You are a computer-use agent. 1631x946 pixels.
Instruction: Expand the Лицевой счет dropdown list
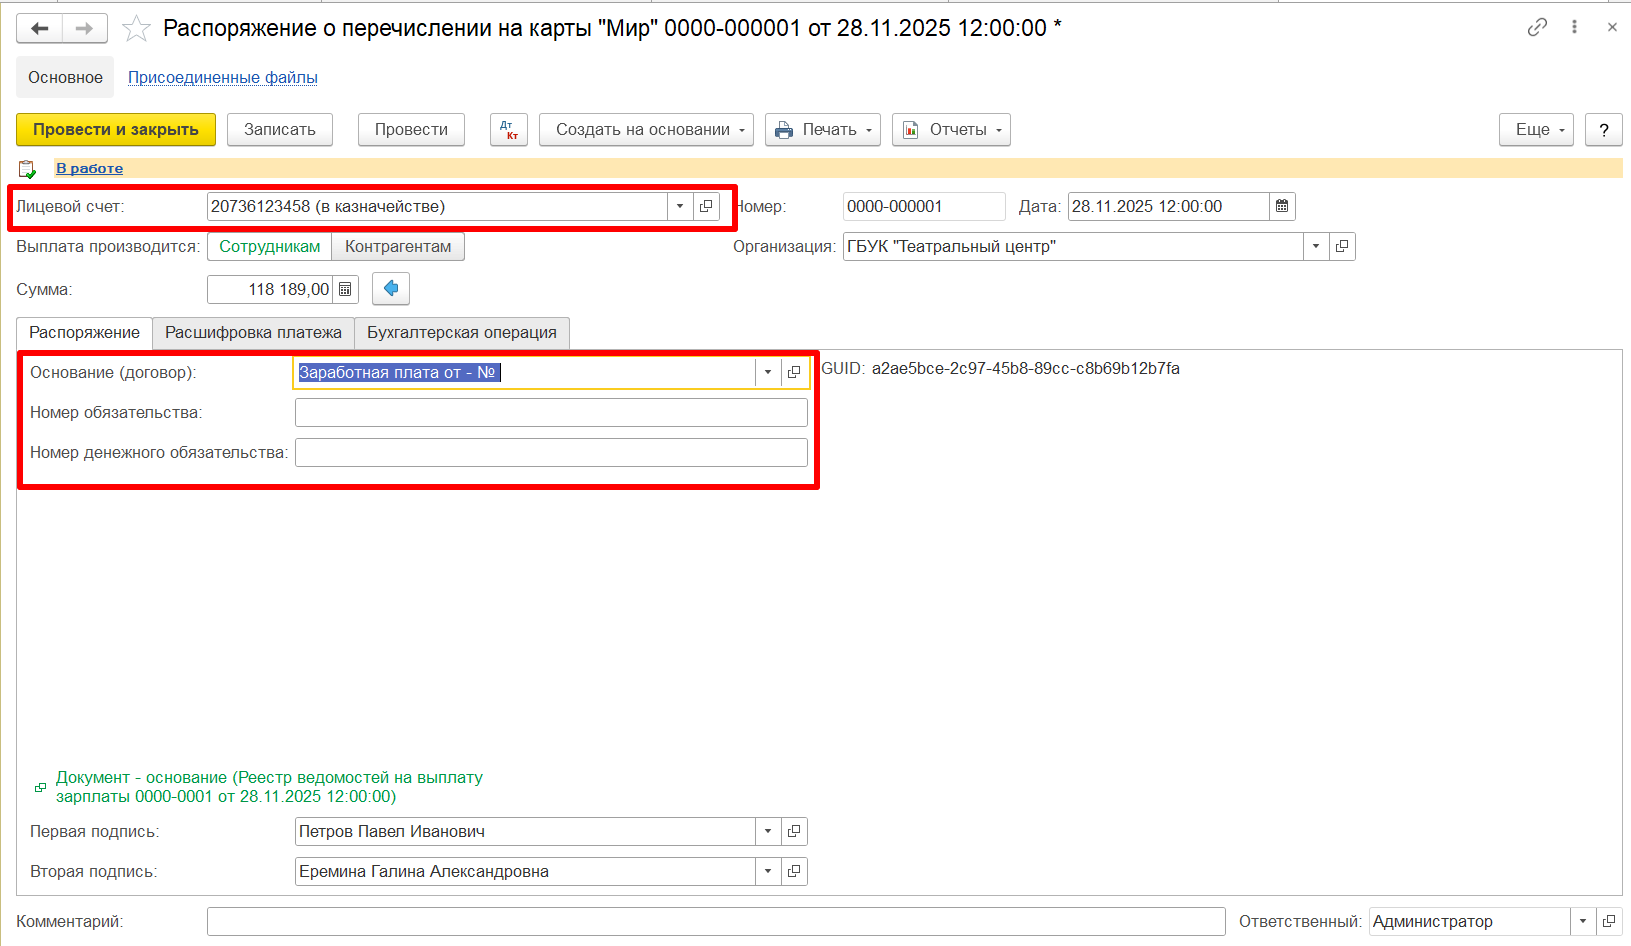click(x=680, y=207)
